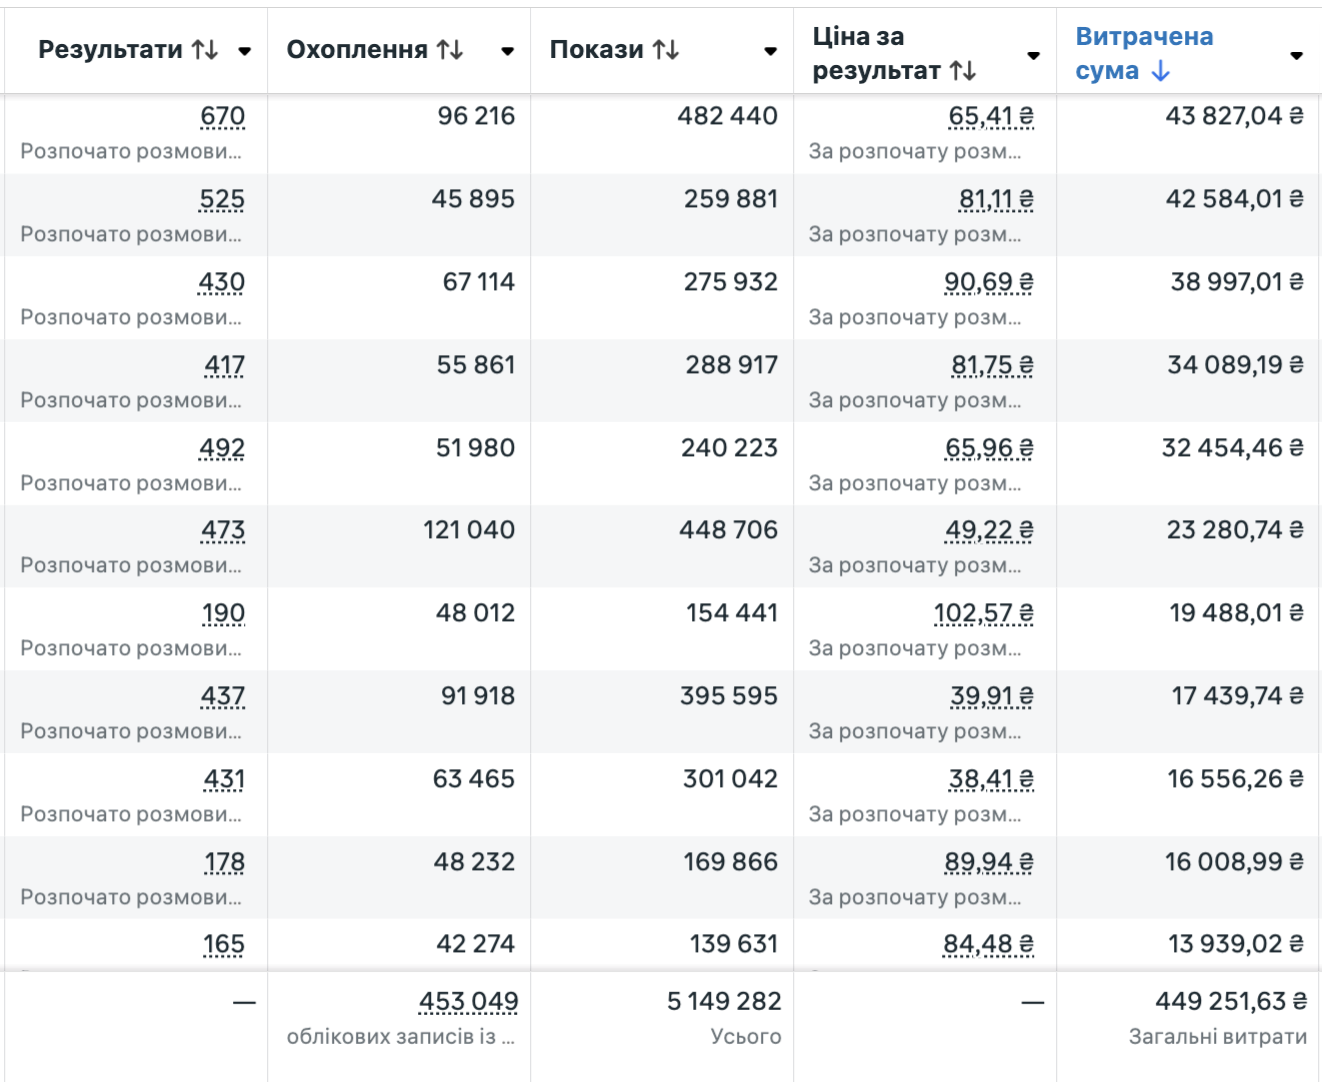Open the Ціна за результат column caret
Viewport: 1322px width, 1082px height.
[1034, 56]
